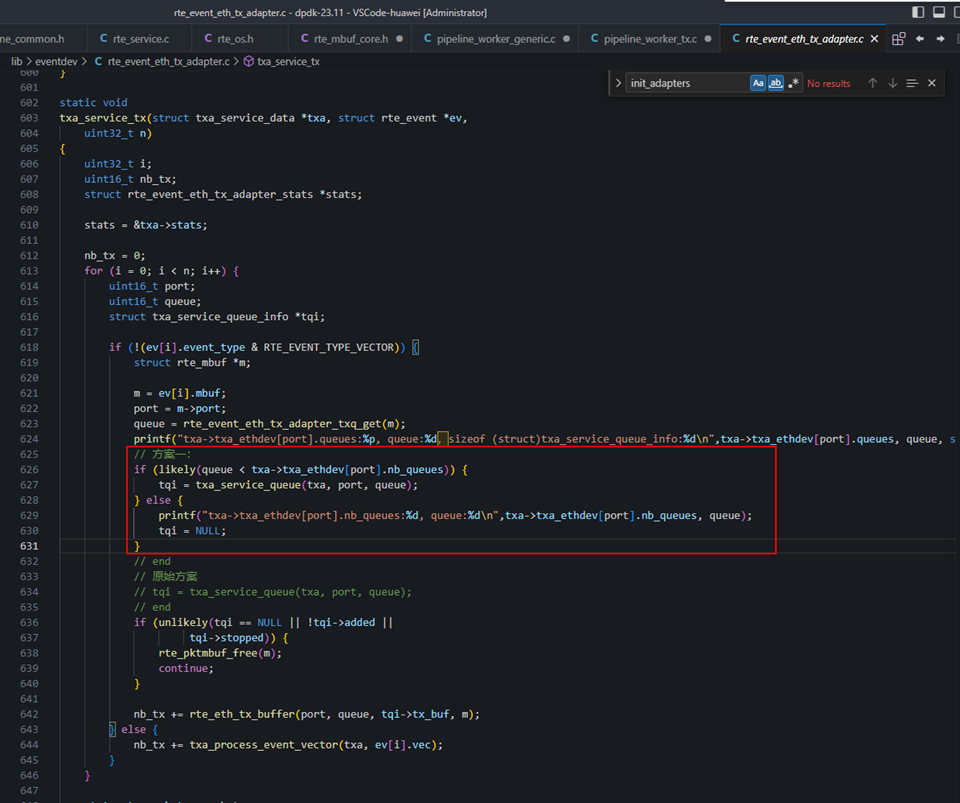Switch to the pipeline_worker_tx.c tab
The width and height of the screenshot is (960, 803).
[650, 39]
